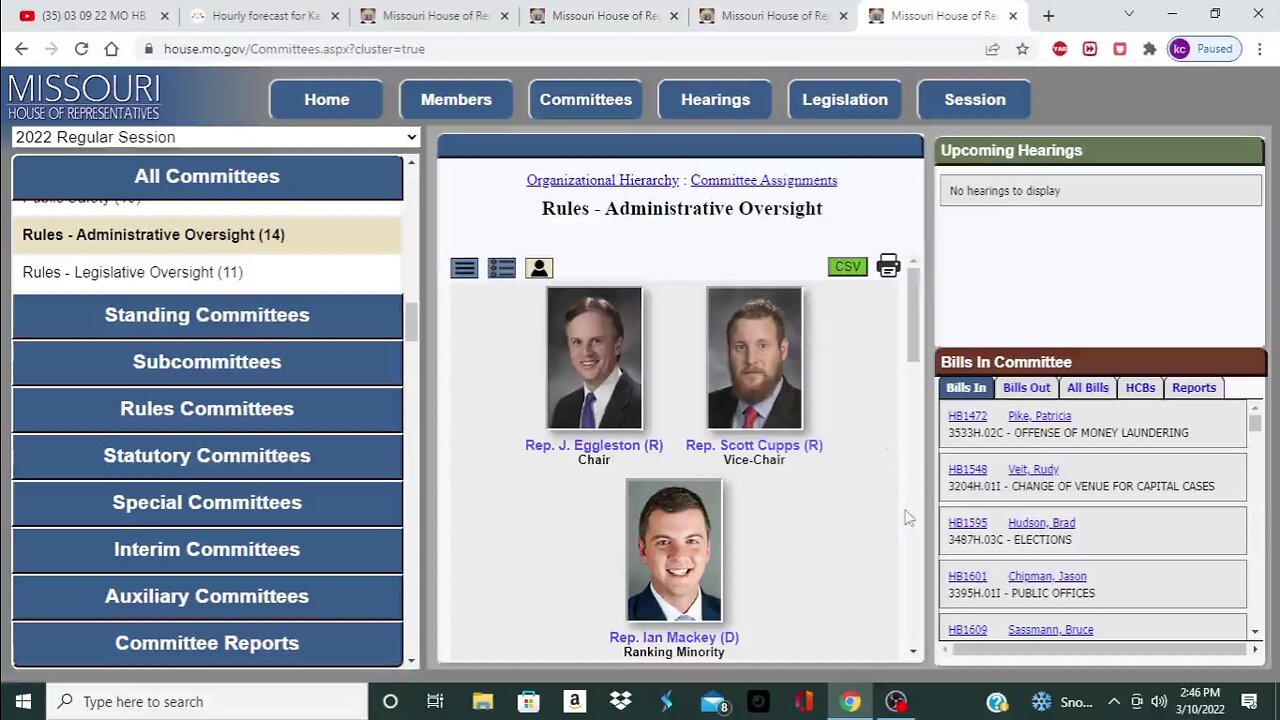This screenshot has height=720, width=1280.
Task: Expand the Standing Committees section
Action: click(207, 315)
